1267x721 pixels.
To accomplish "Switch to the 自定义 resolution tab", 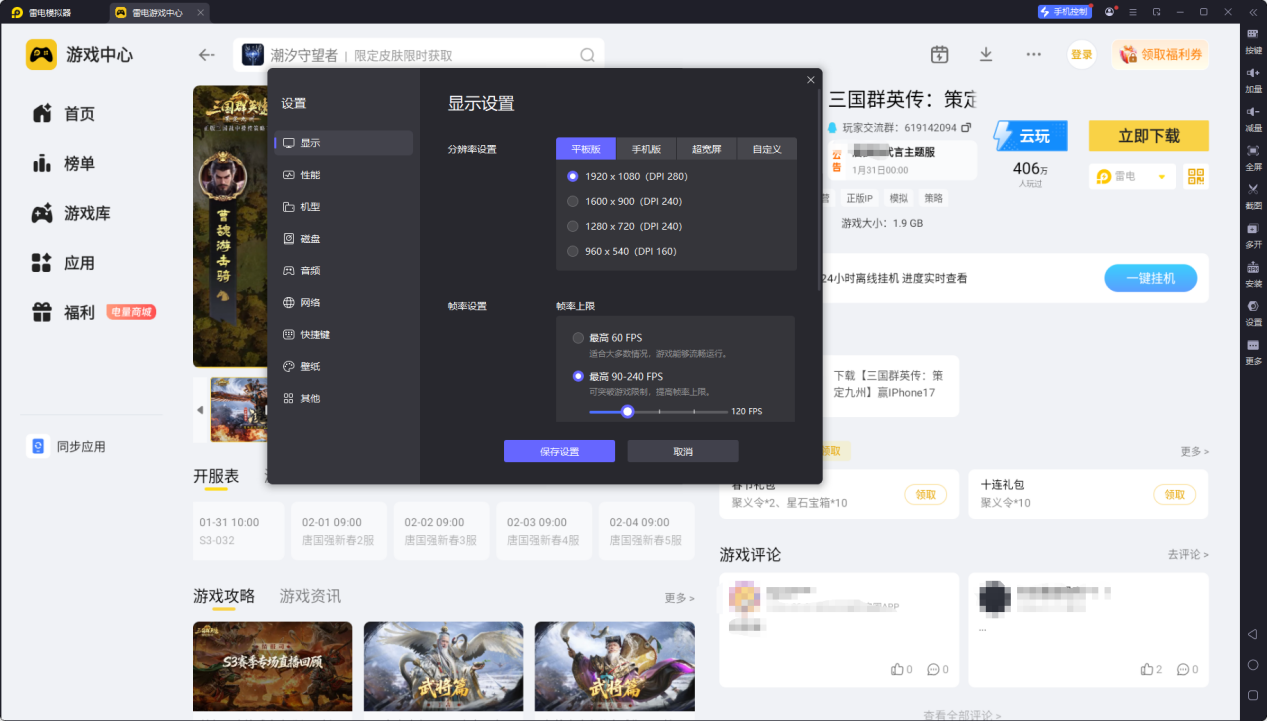I will coord(767,149).
